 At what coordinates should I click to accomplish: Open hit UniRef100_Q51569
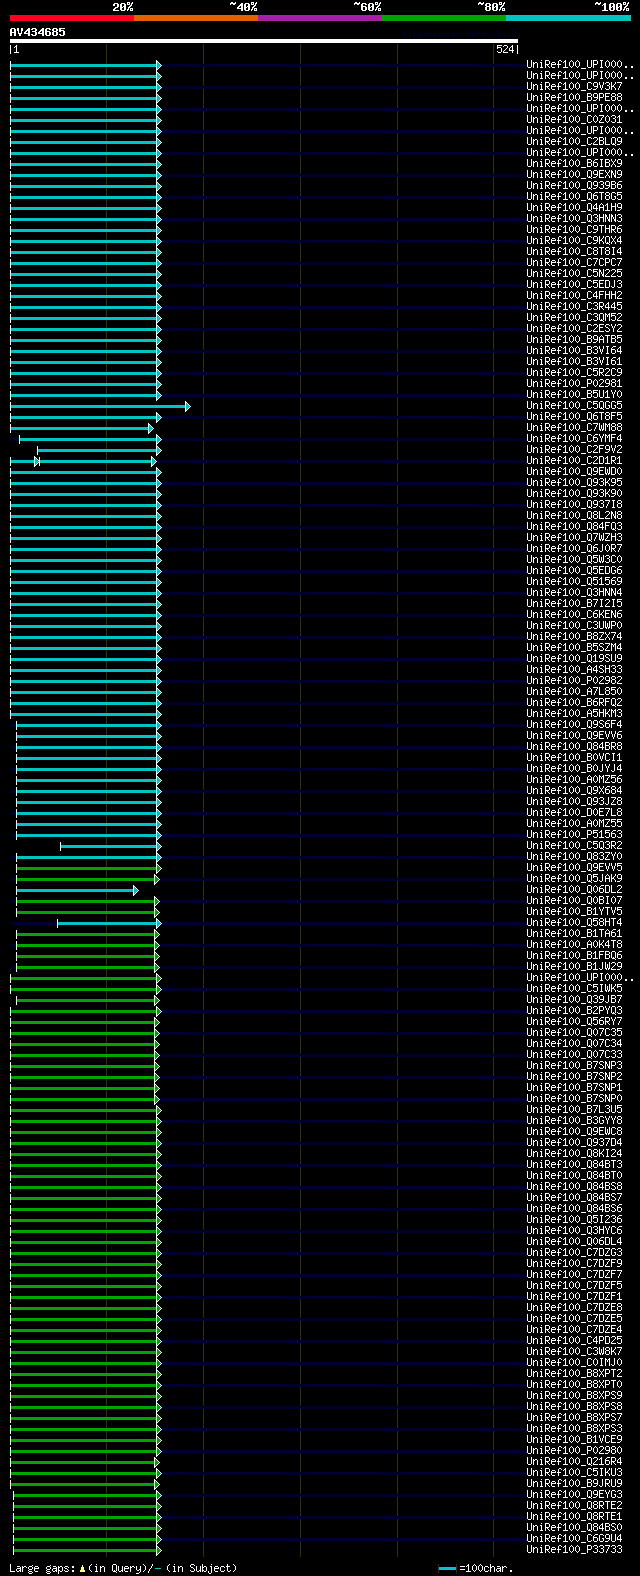click(x=575, y=582)
